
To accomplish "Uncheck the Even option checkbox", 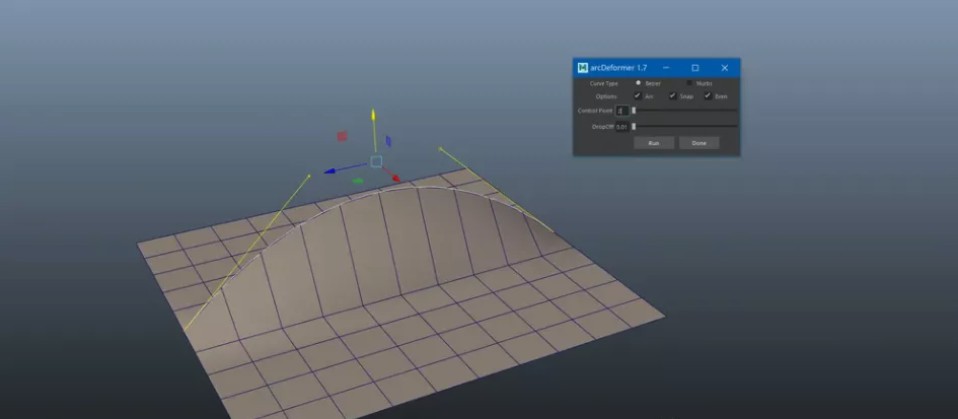I will [708, 96].
